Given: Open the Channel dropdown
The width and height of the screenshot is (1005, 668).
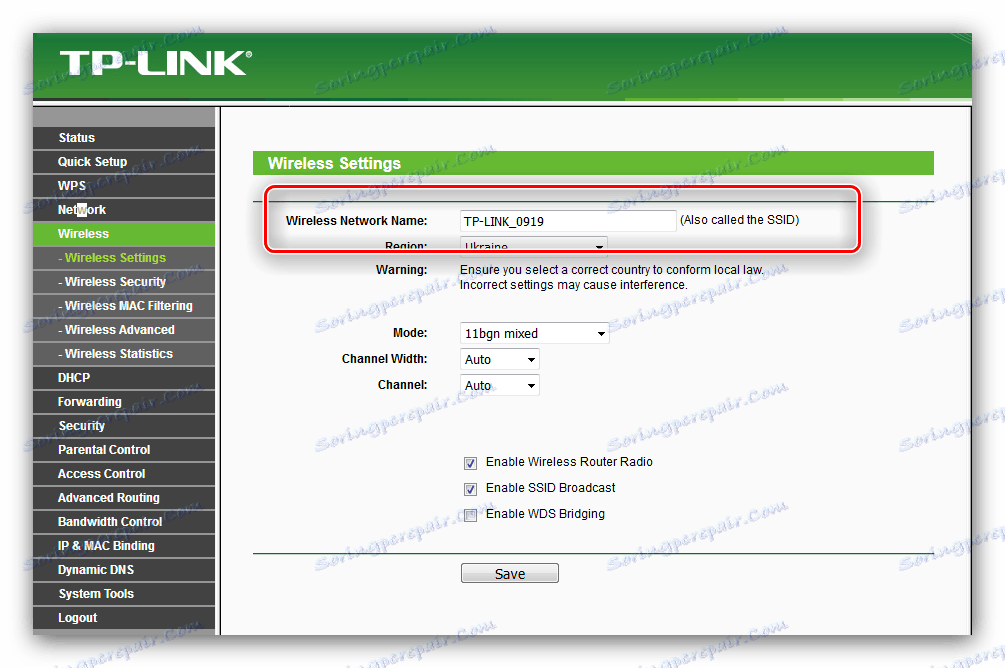Looking at the screenshot, I should (500, 385).
